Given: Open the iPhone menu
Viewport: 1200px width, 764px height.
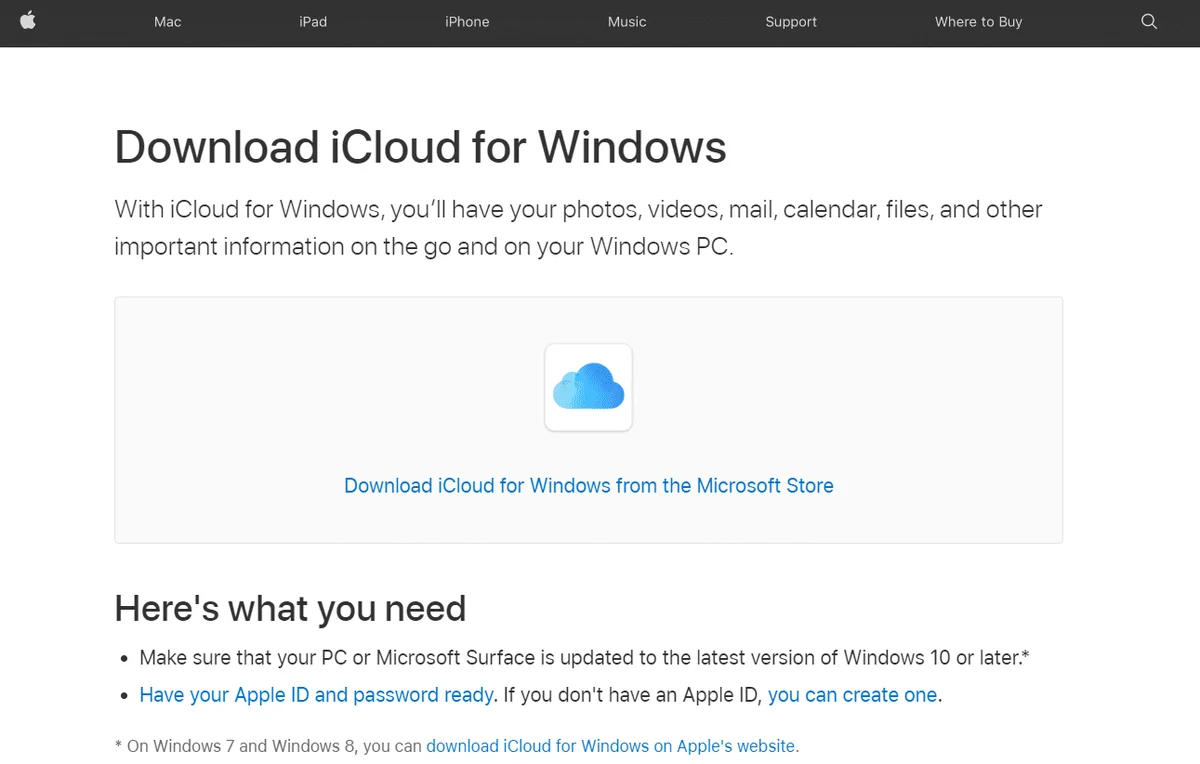Looking at the screenshot, I should click(x=467, y=22).
